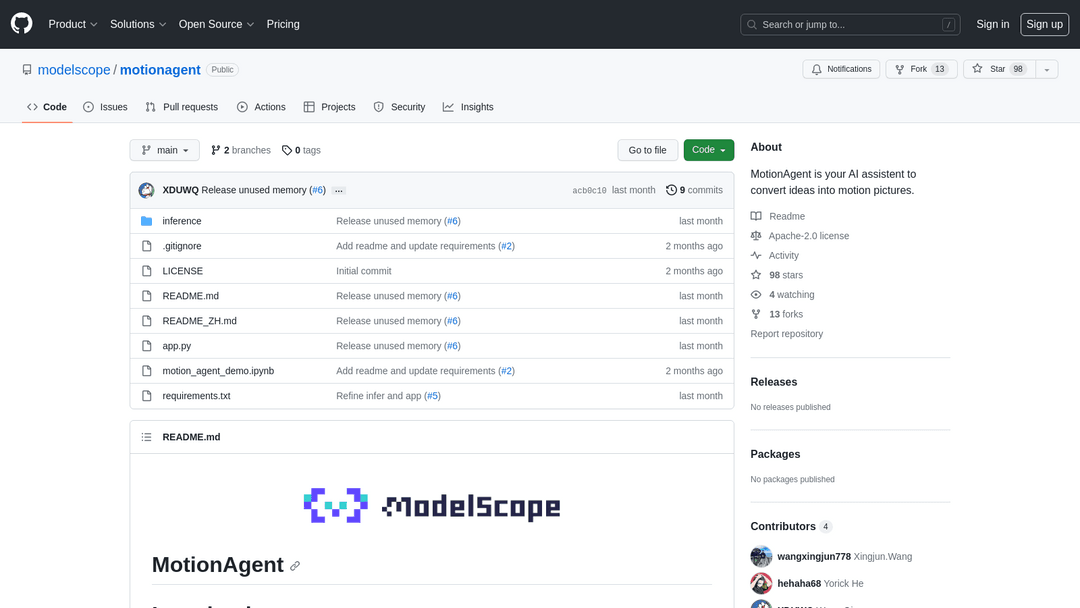Viewport: 1080px width, 608px height.
Task: Open the inference folder icon
Action: click(146, 221)
